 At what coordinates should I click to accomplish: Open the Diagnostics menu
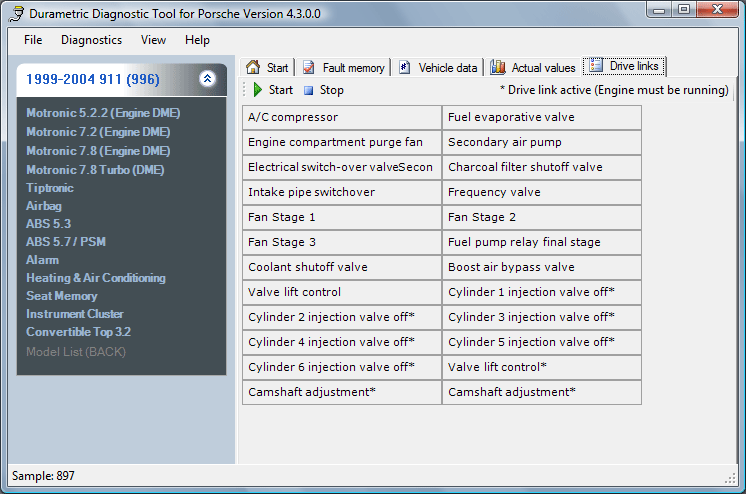(91, 40)
